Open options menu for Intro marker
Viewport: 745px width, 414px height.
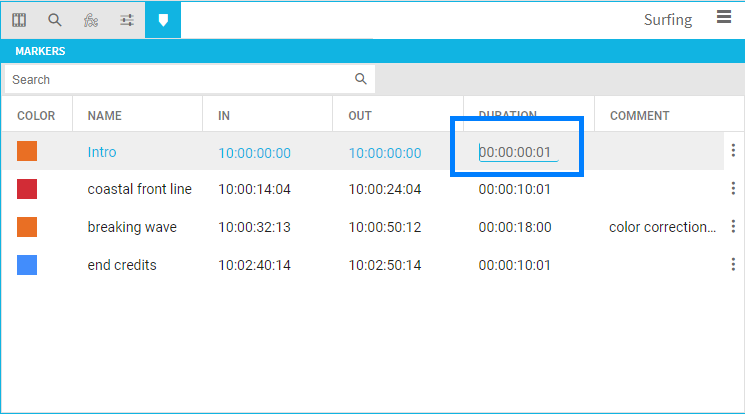coord(733,151)
